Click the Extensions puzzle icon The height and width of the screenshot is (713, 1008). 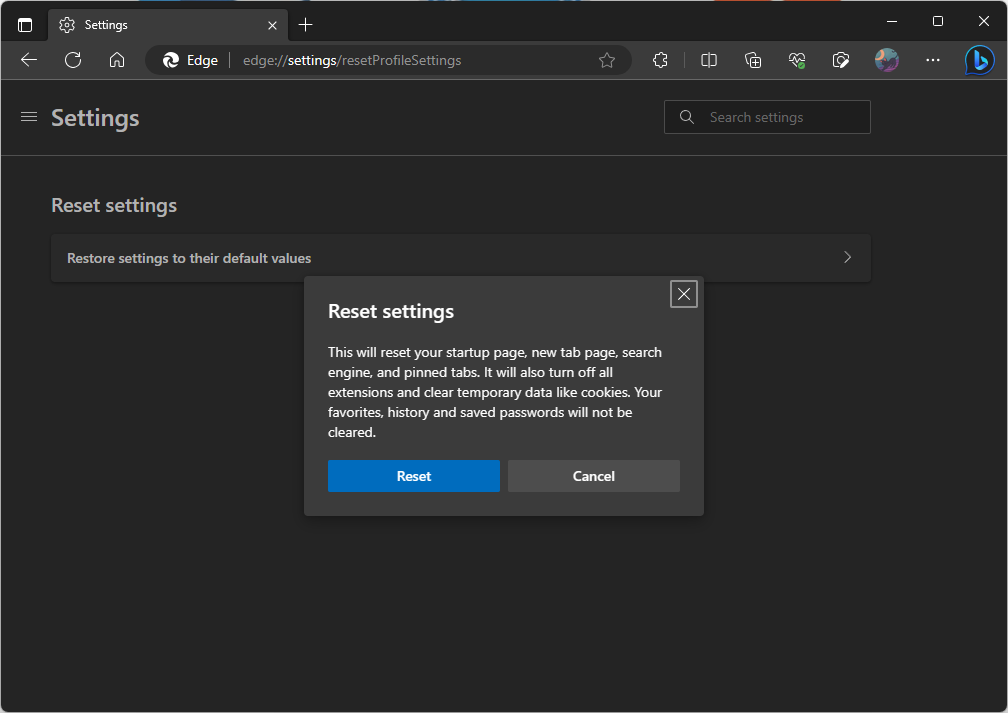pos(660,60)
